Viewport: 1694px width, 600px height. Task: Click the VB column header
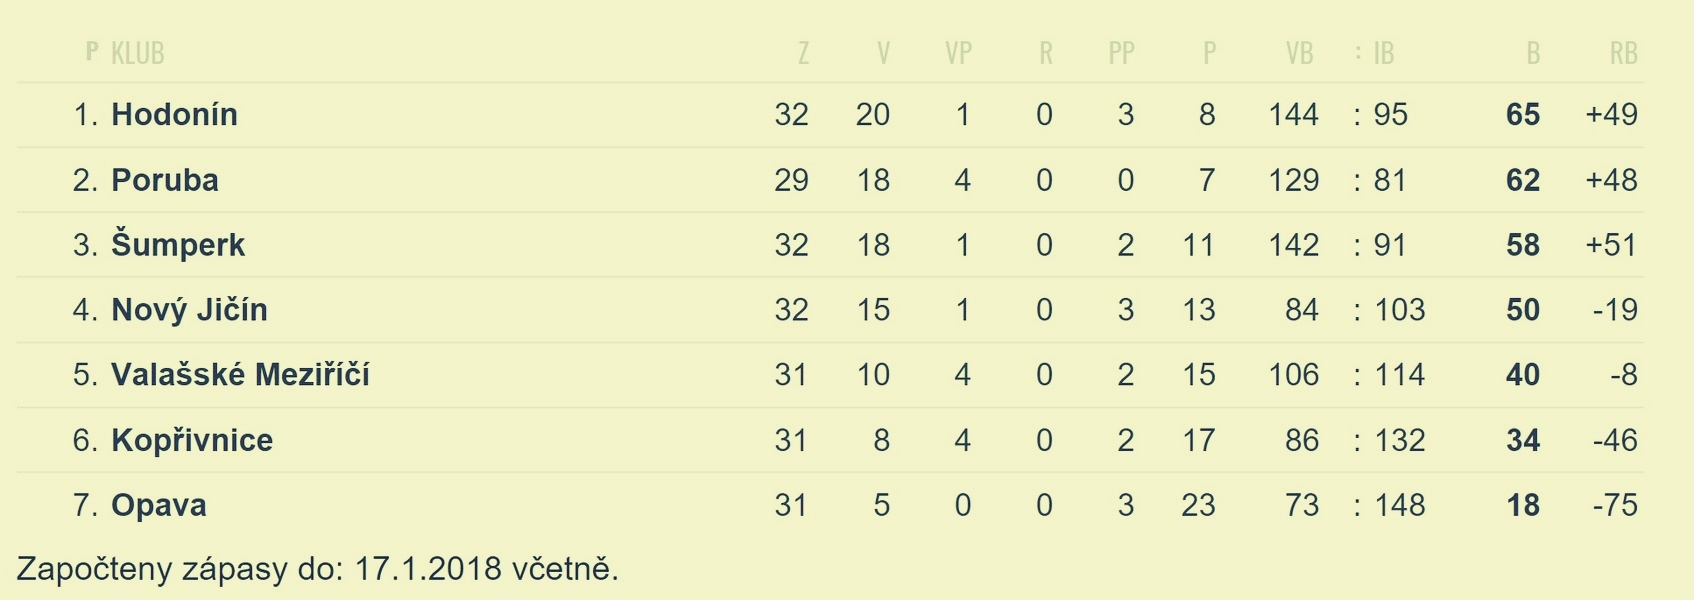click(x=1299, y=53)
